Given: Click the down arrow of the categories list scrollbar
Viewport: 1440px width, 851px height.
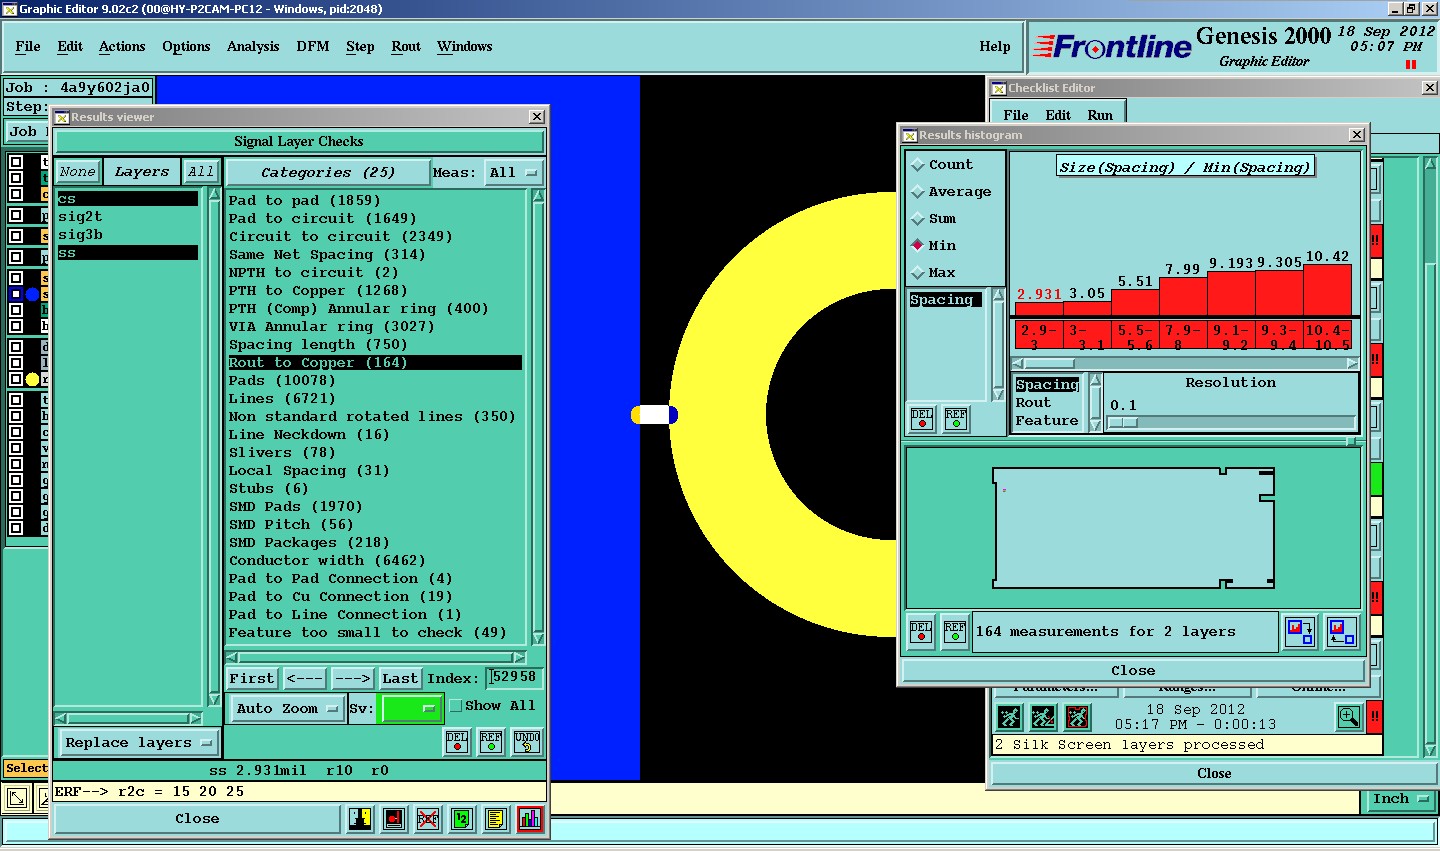Looking at the screenshot, I should [x=538, y=638].
